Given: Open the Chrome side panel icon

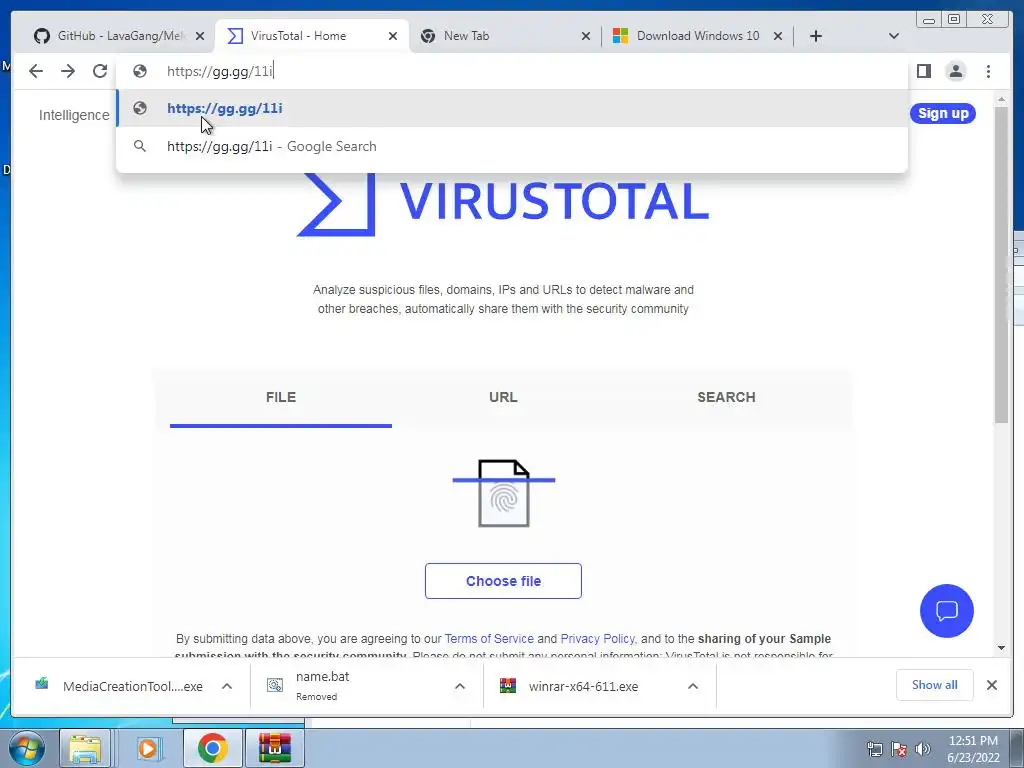Looking at the screenshot, I should point(923,71).
